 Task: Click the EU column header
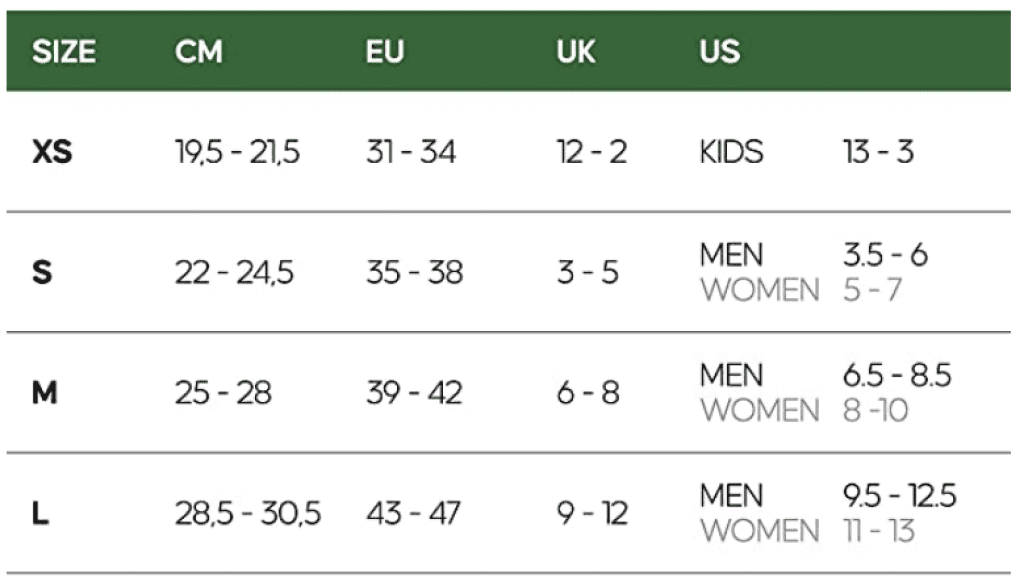point(385,52)
